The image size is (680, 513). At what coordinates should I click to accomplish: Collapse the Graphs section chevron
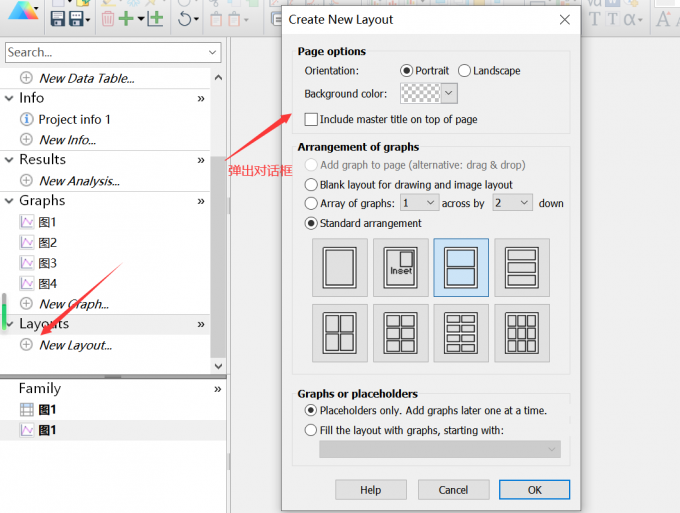tap(9, 201)
